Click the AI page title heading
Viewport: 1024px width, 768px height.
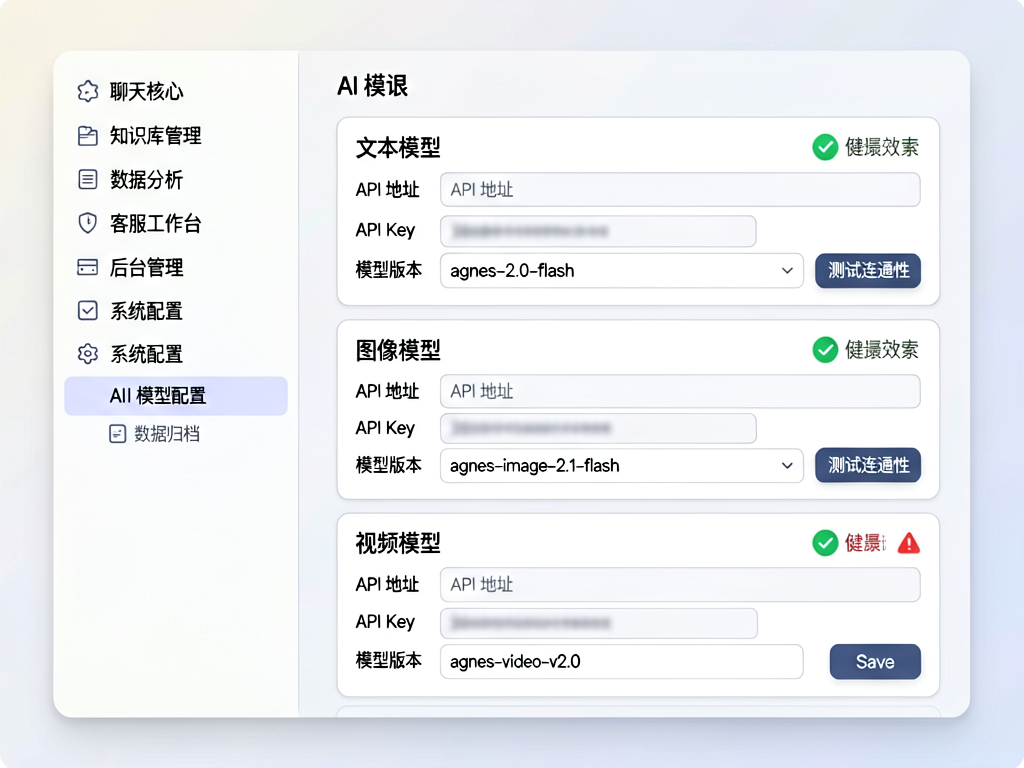(x=372, y=86)
